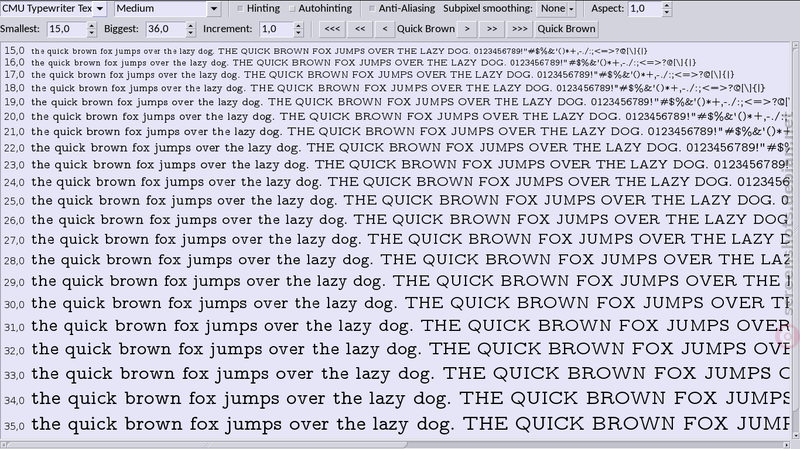The height and width of the screenshot is (449, 800).
Task: Click the 23,0 size sample row
Action: click(x=396, y=165)
